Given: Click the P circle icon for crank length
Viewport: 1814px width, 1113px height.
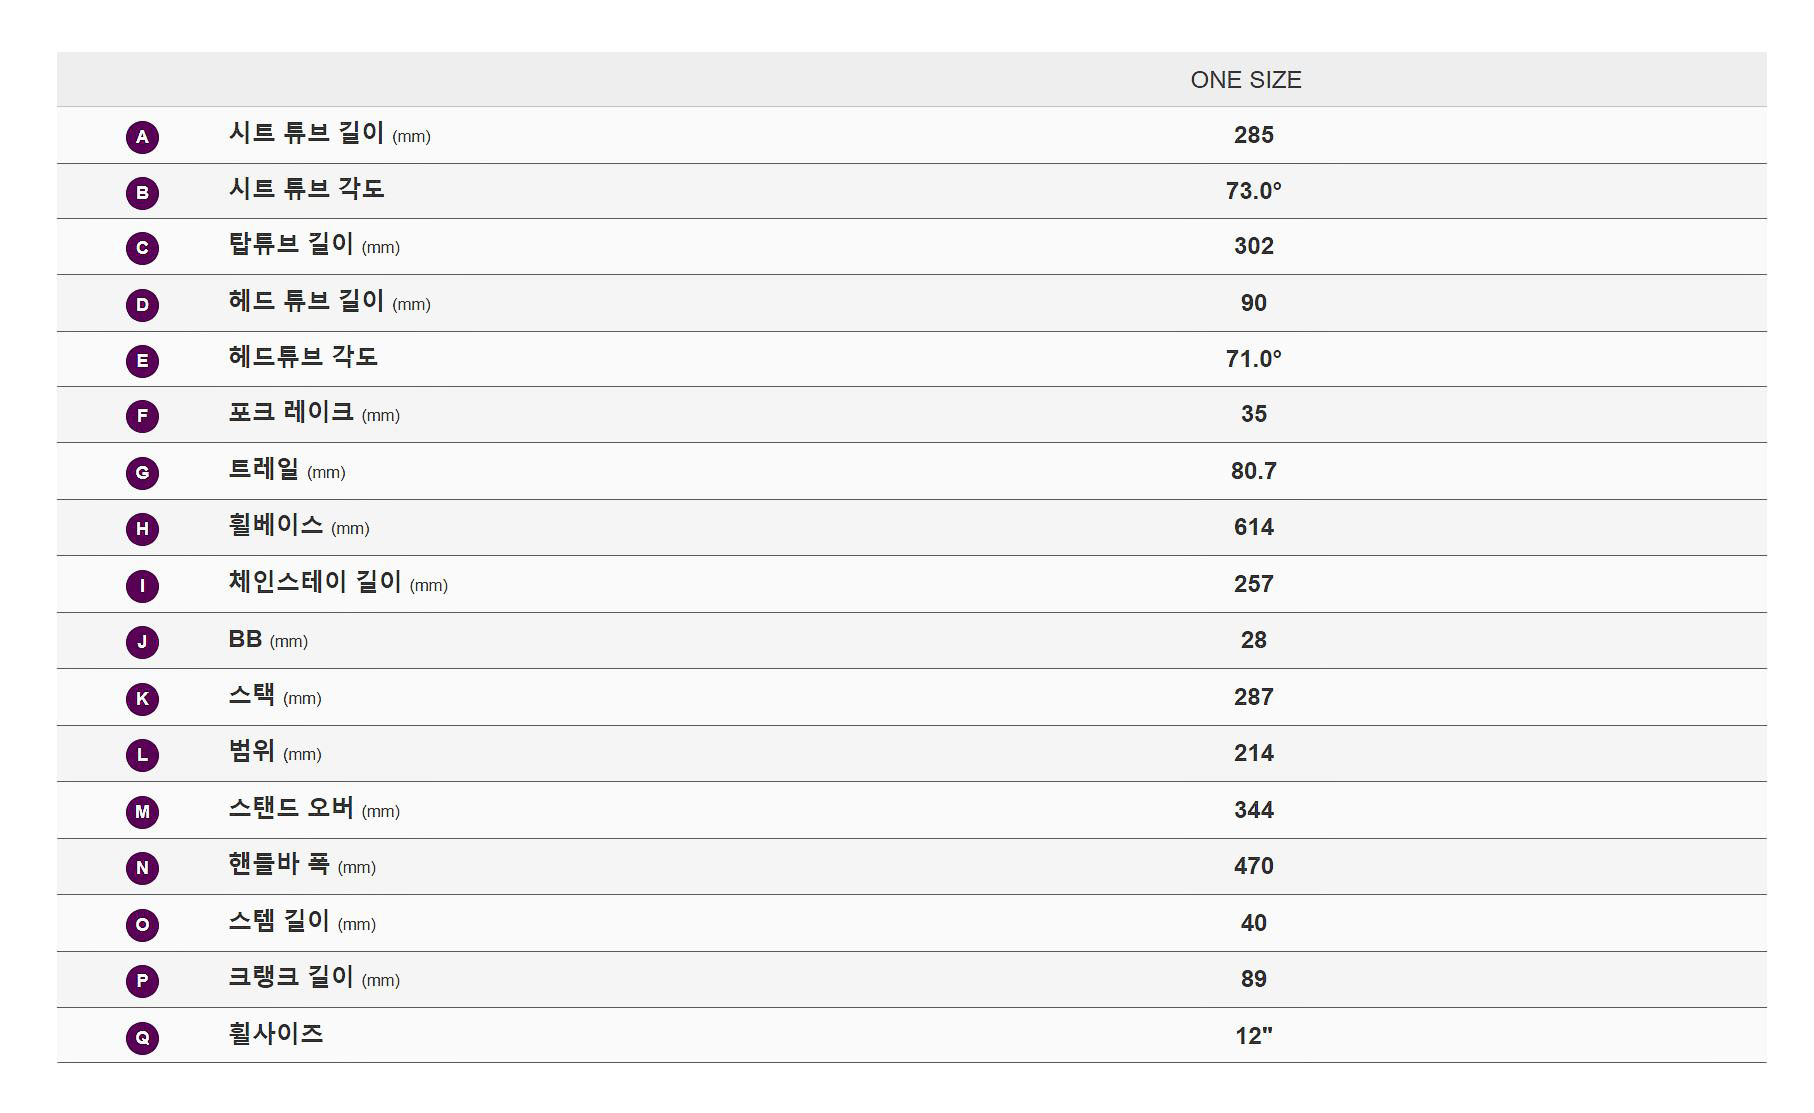Looking at the screenshot, I should point(142,981).
